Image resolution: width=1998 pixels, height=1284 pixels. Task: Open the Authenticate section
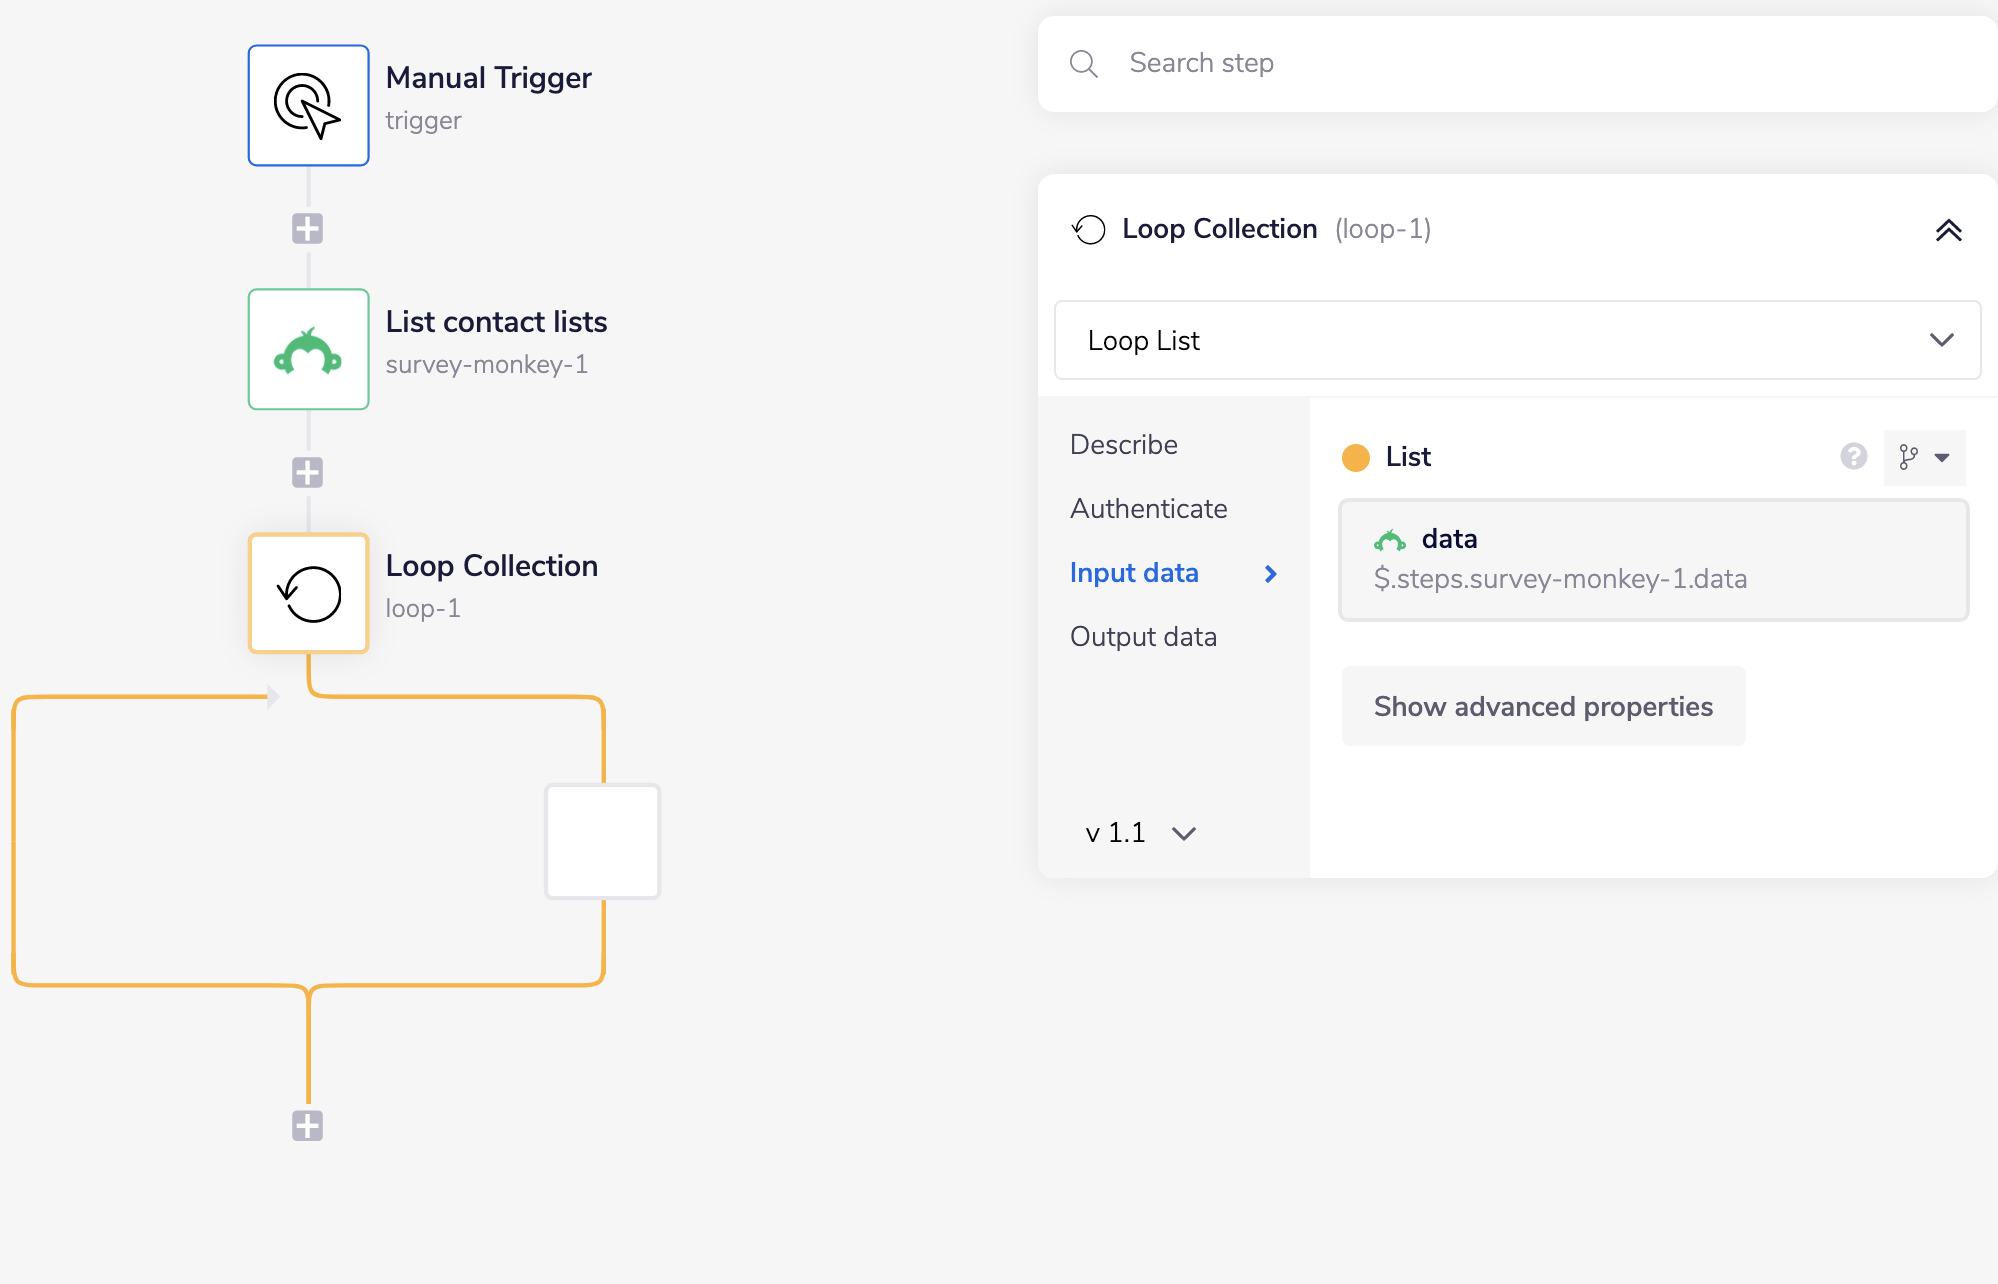1148,508
